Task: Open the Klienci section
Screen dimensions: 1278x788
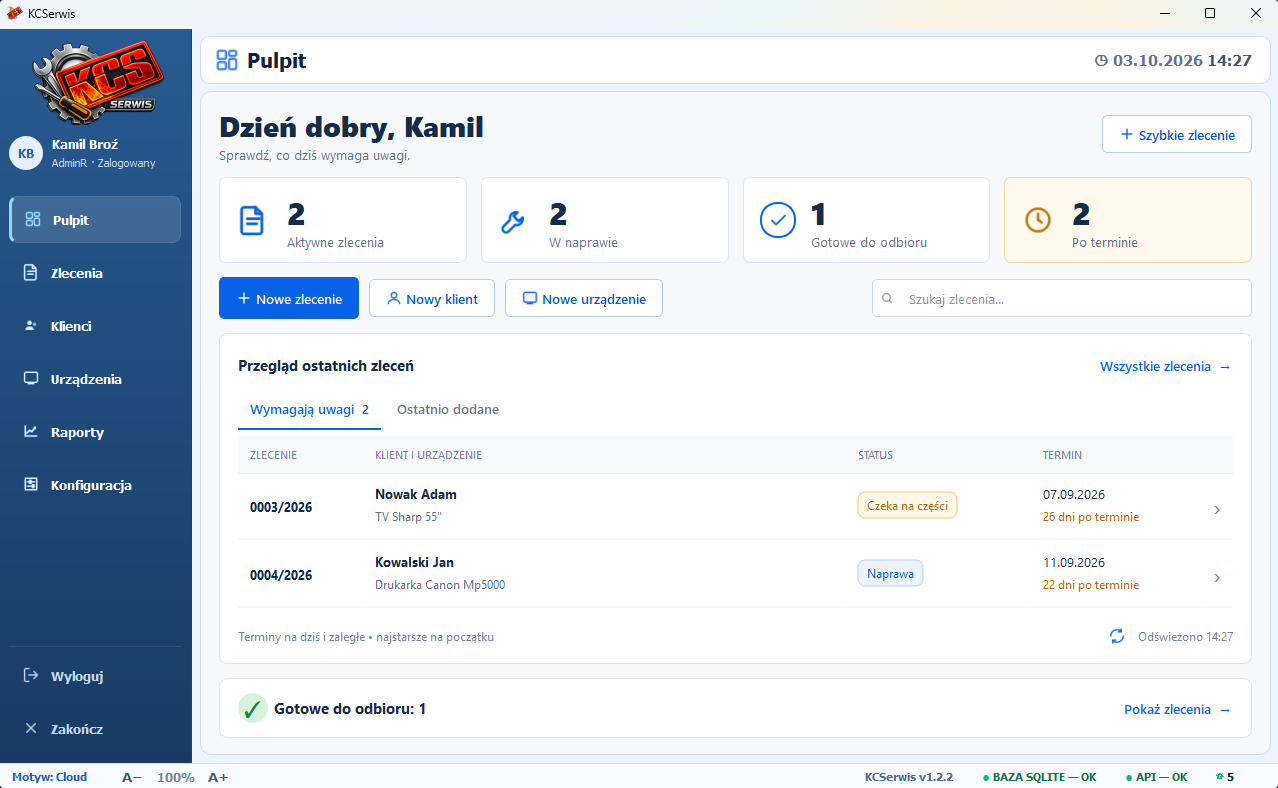Action: 96,326
